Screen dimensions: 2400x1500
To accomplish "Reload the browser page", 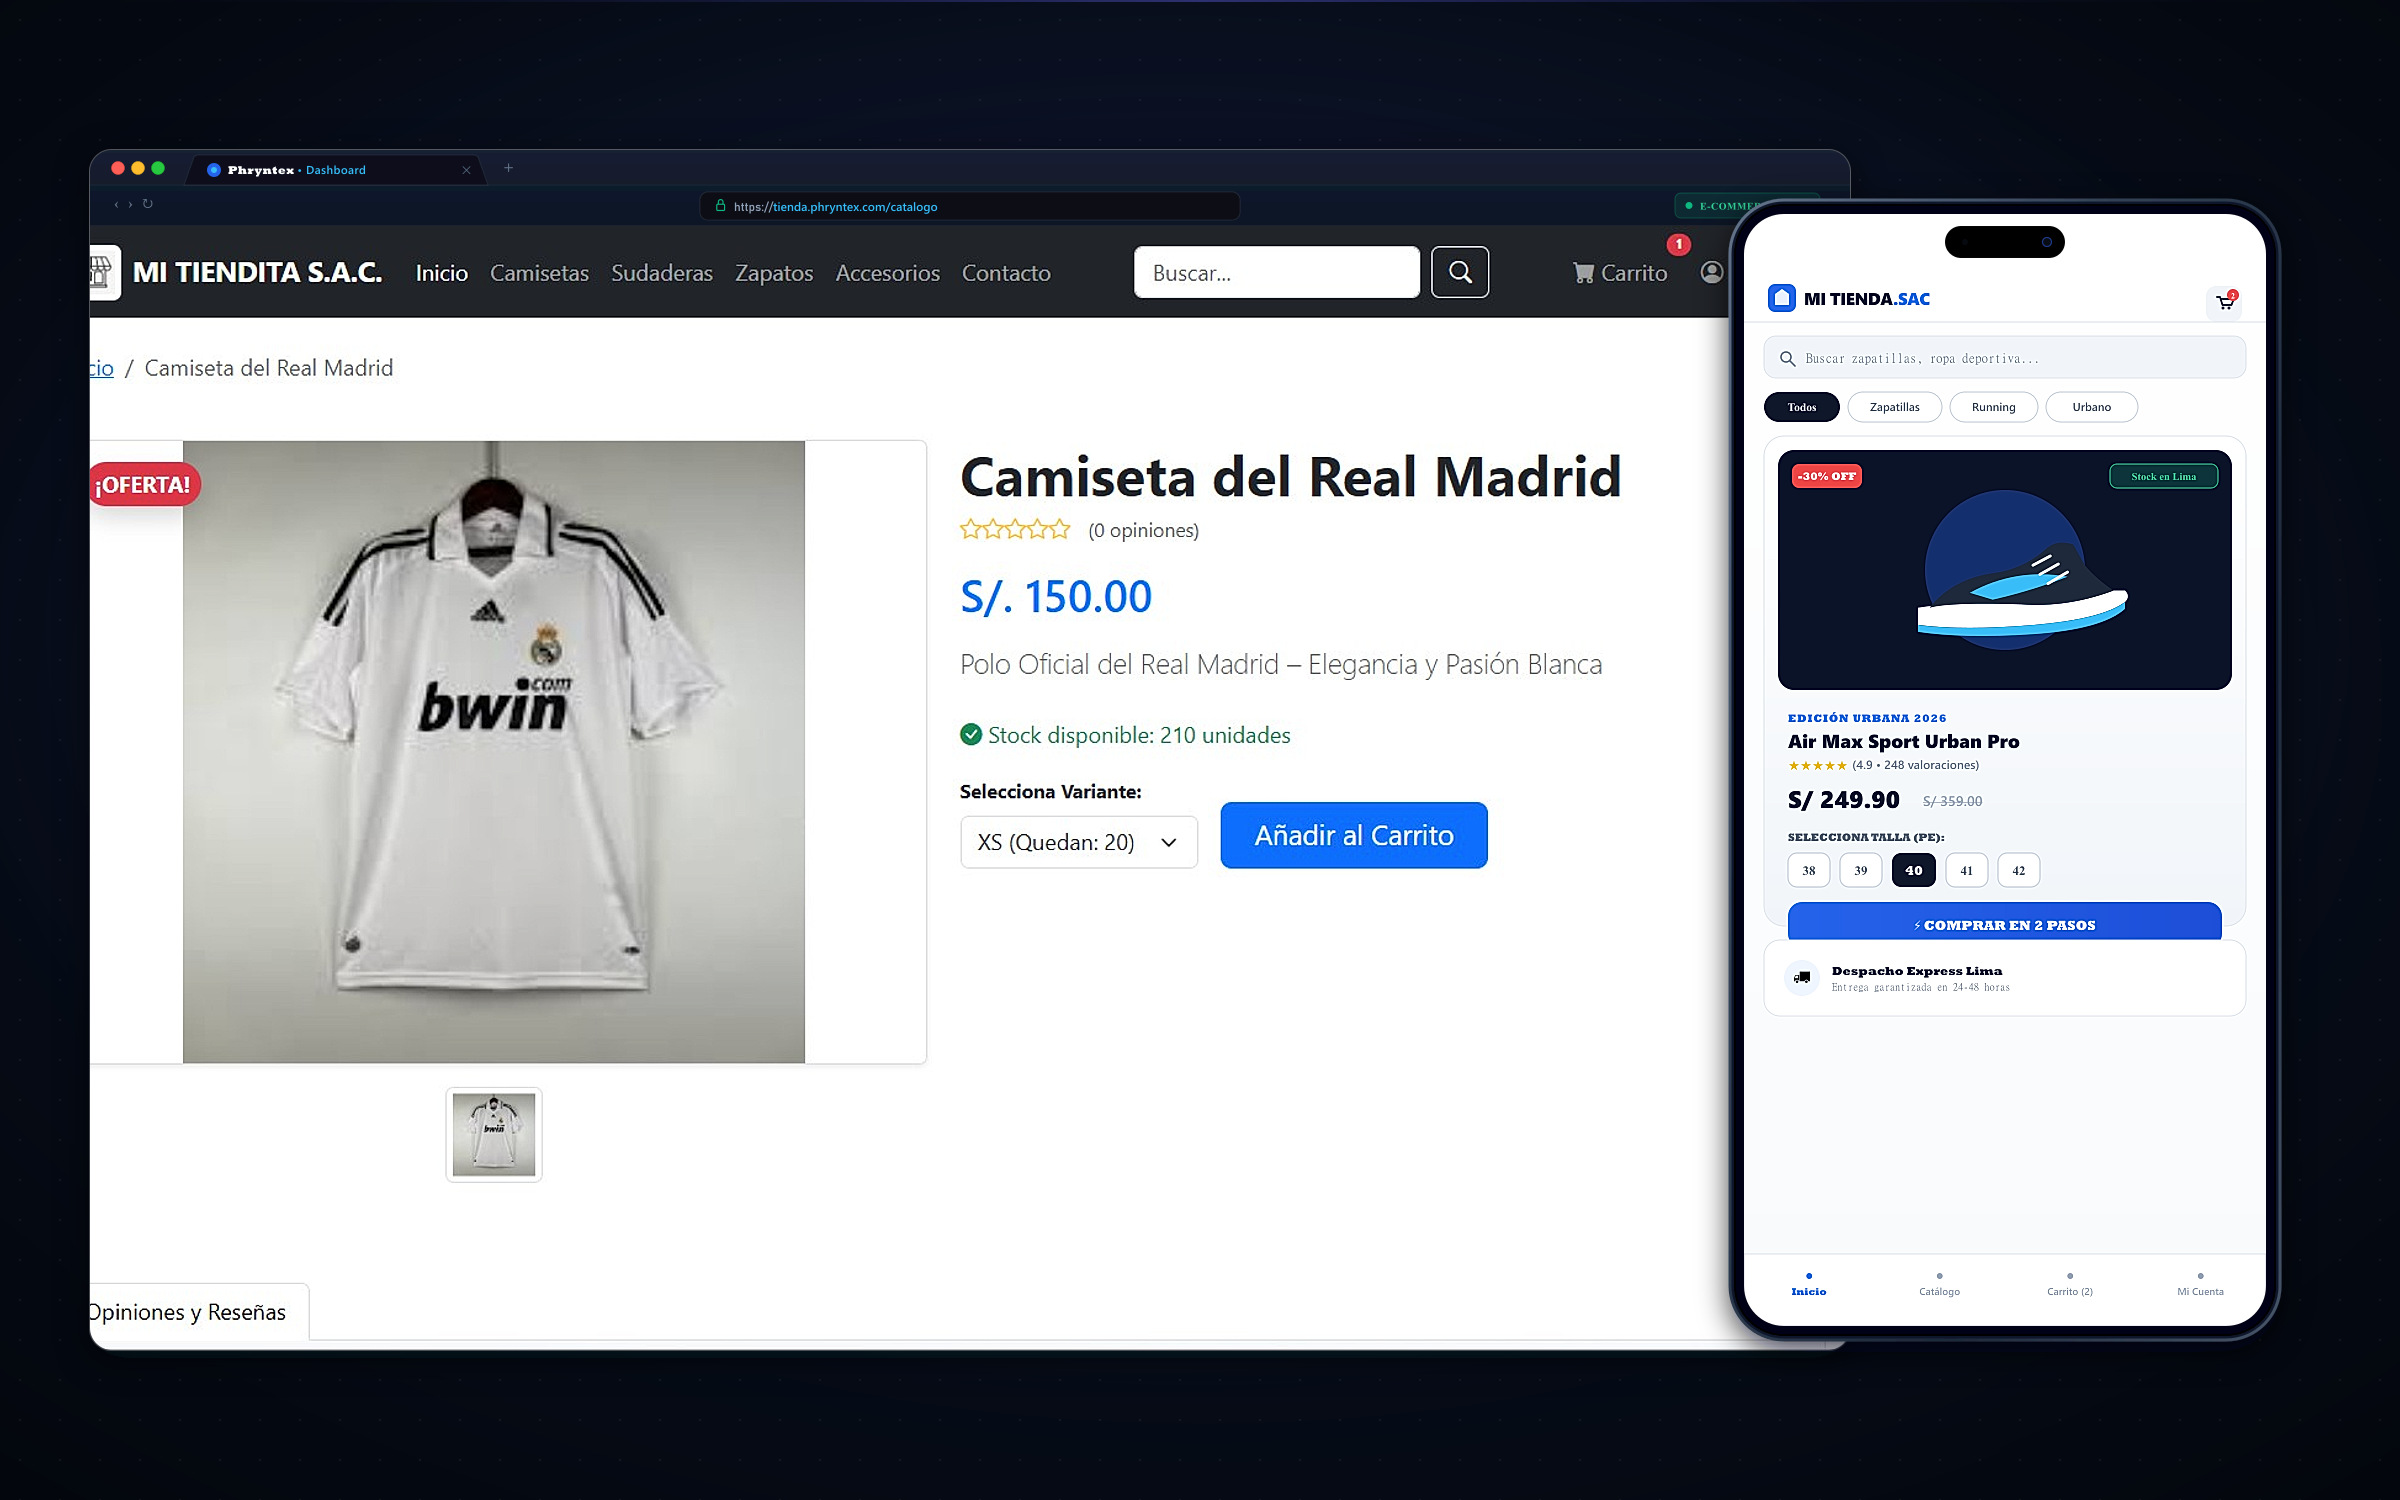I will [147, 204].
